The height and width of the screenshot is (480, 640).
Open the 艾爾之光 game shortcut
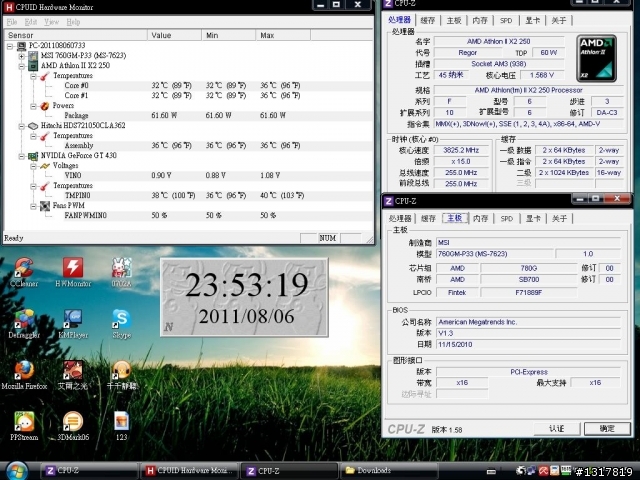(73, 375)
